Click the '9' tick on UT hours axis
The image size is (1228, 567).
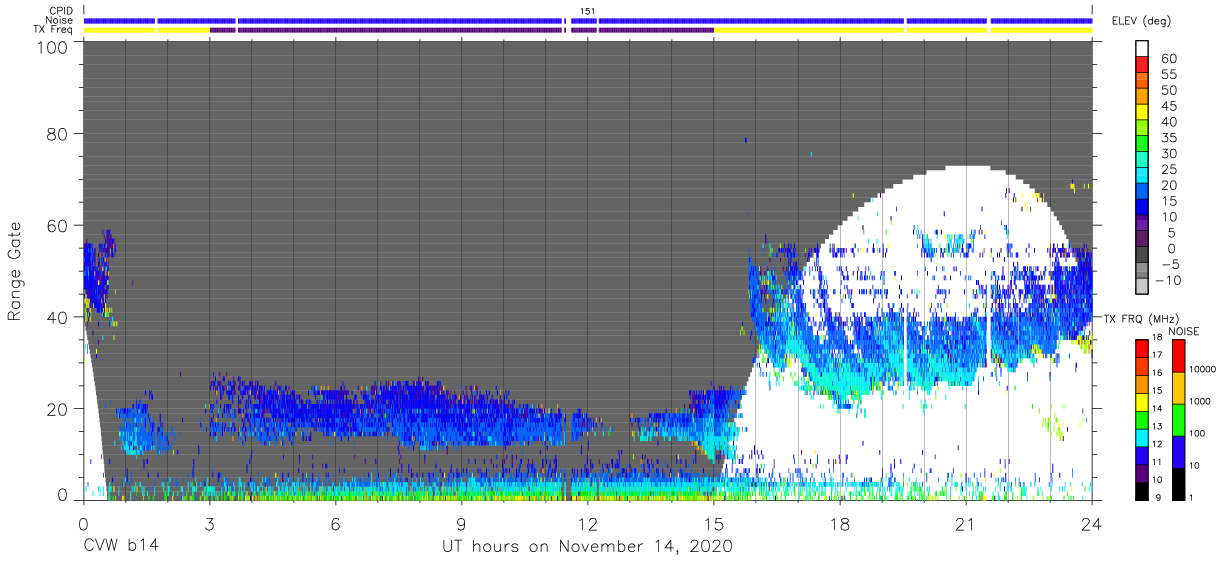coord(461,523)
